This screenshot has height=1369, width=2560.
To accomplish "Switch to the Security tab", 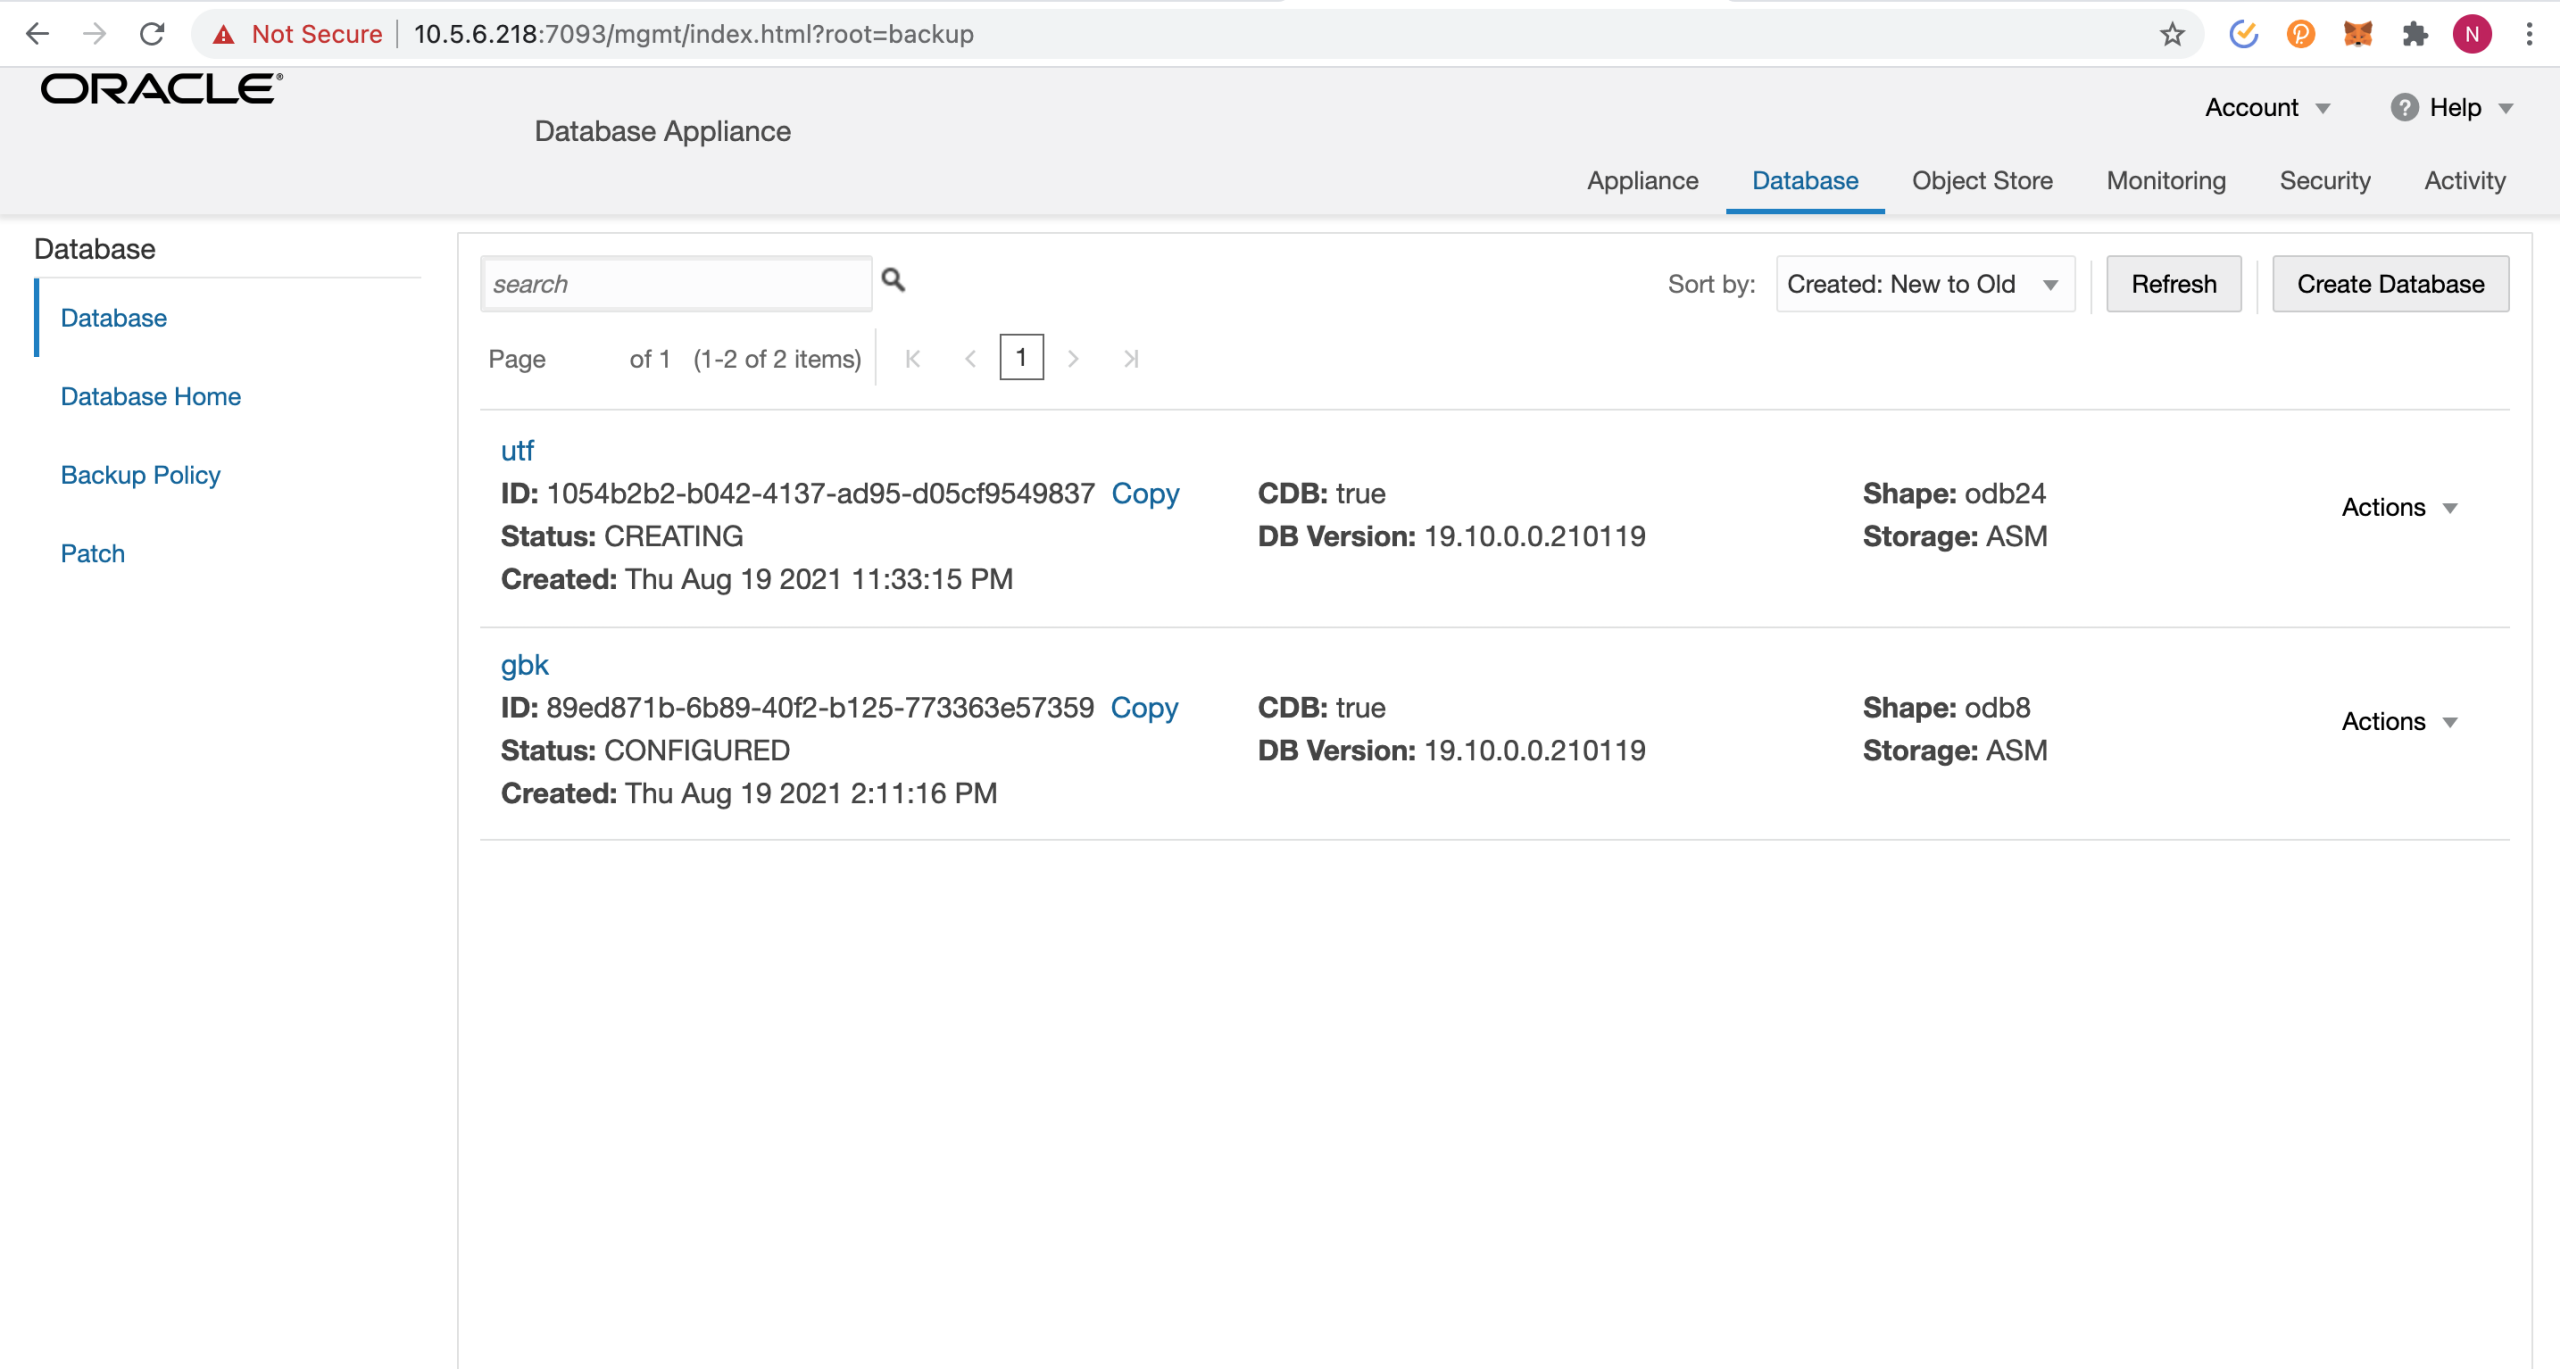I will coord(2325,180).
